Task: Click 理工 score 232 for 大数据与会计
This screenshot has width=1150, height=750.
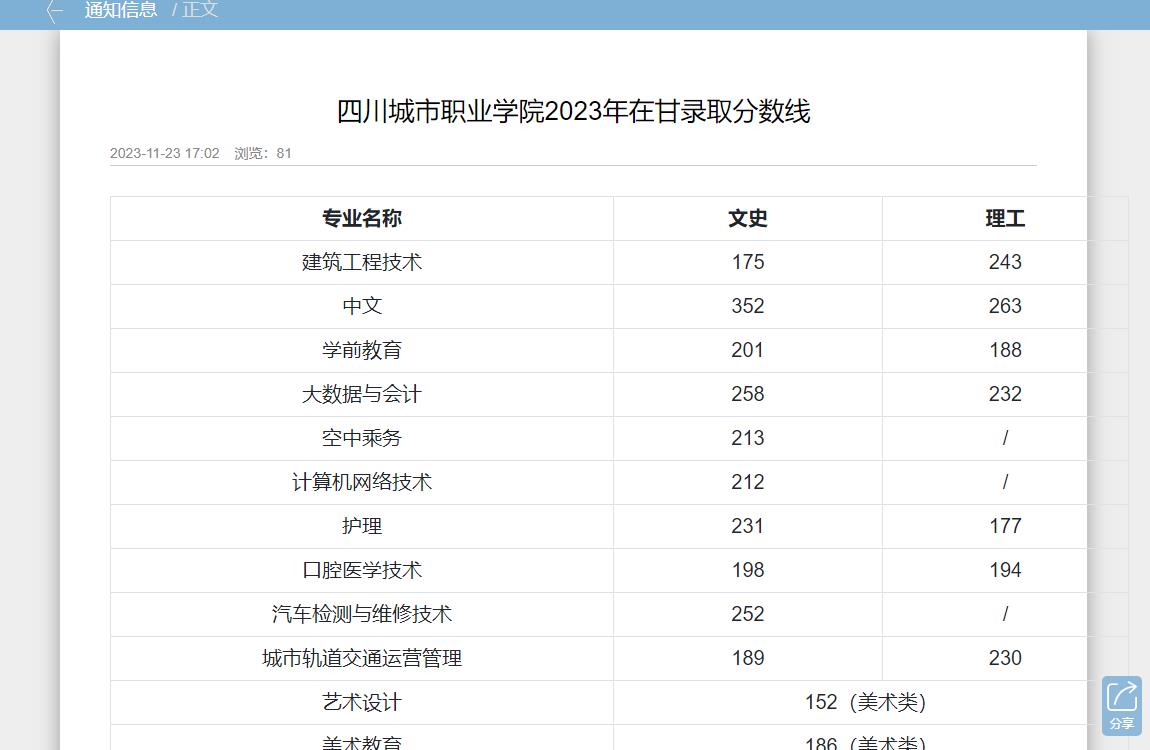Action: coord(1005,394)
